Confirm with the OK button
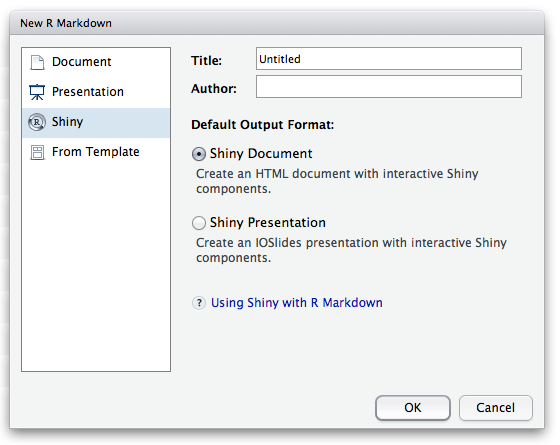The height and width of the screenshot is (445, 560). click(412, 408)
